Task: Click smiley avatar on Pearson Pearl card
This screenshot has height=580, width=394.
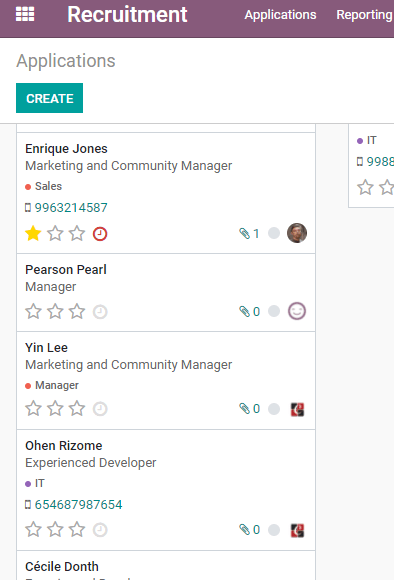Action: 297,311
